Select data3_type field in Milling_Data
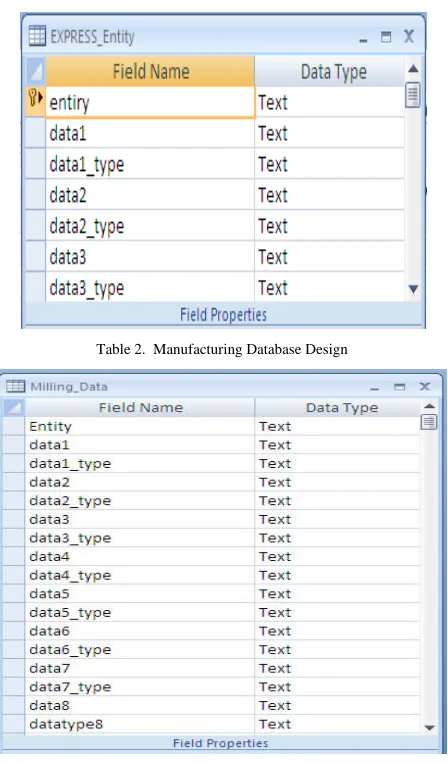This screenshot has height=762, width=448. (139, 538)
